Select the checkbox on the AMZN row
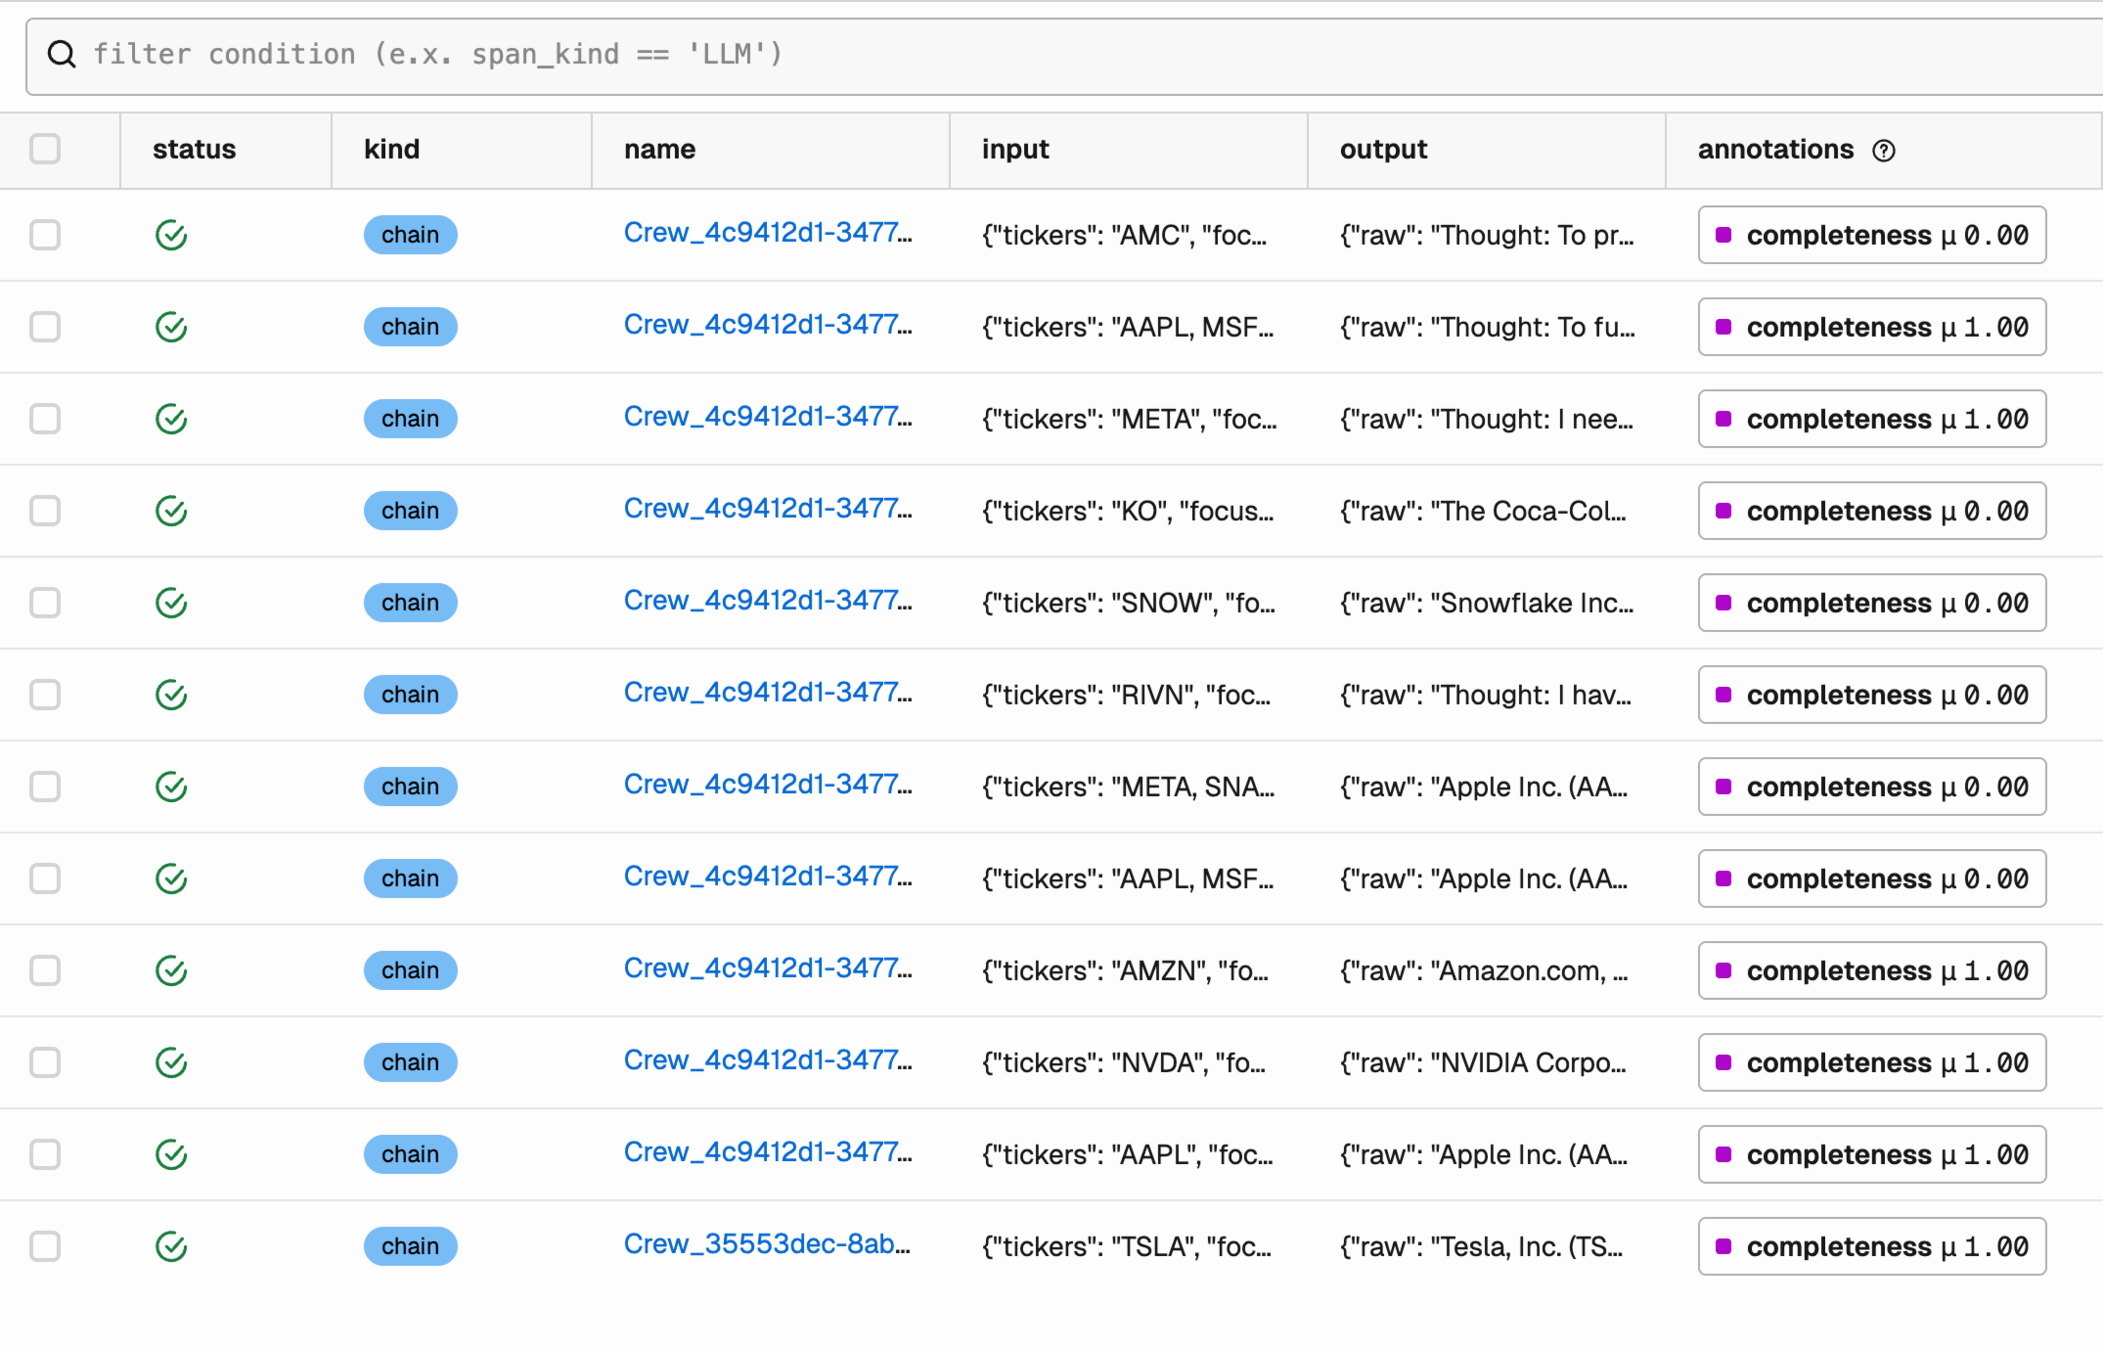The height and width of the screenshot is (1350, 2103). point(45,970)
